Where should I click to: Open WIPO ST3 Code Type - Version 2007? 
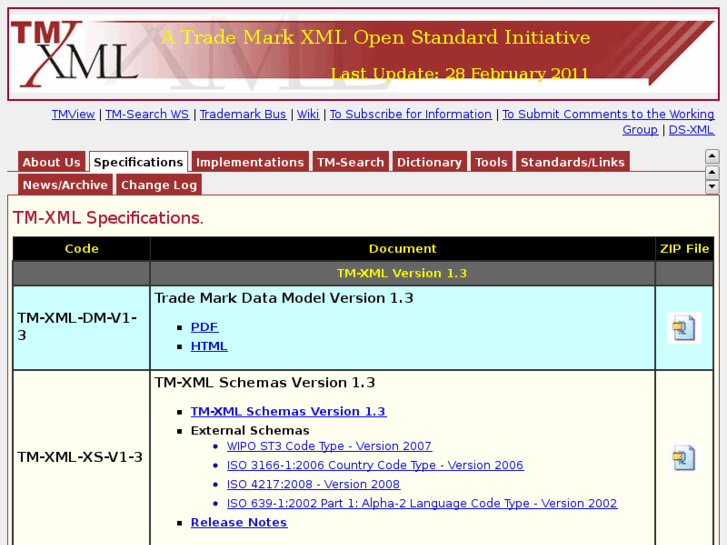point(329,446)
